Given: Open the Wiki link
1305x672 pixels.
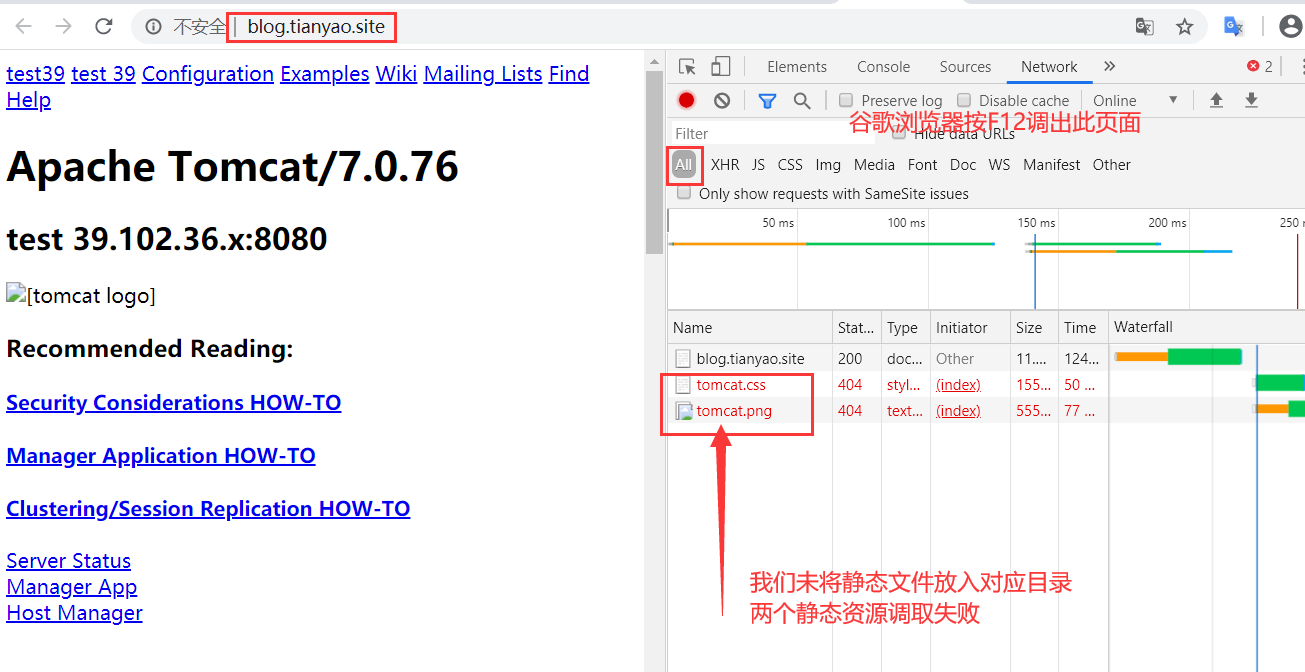Looking at the screenshot, I should 396,74.
